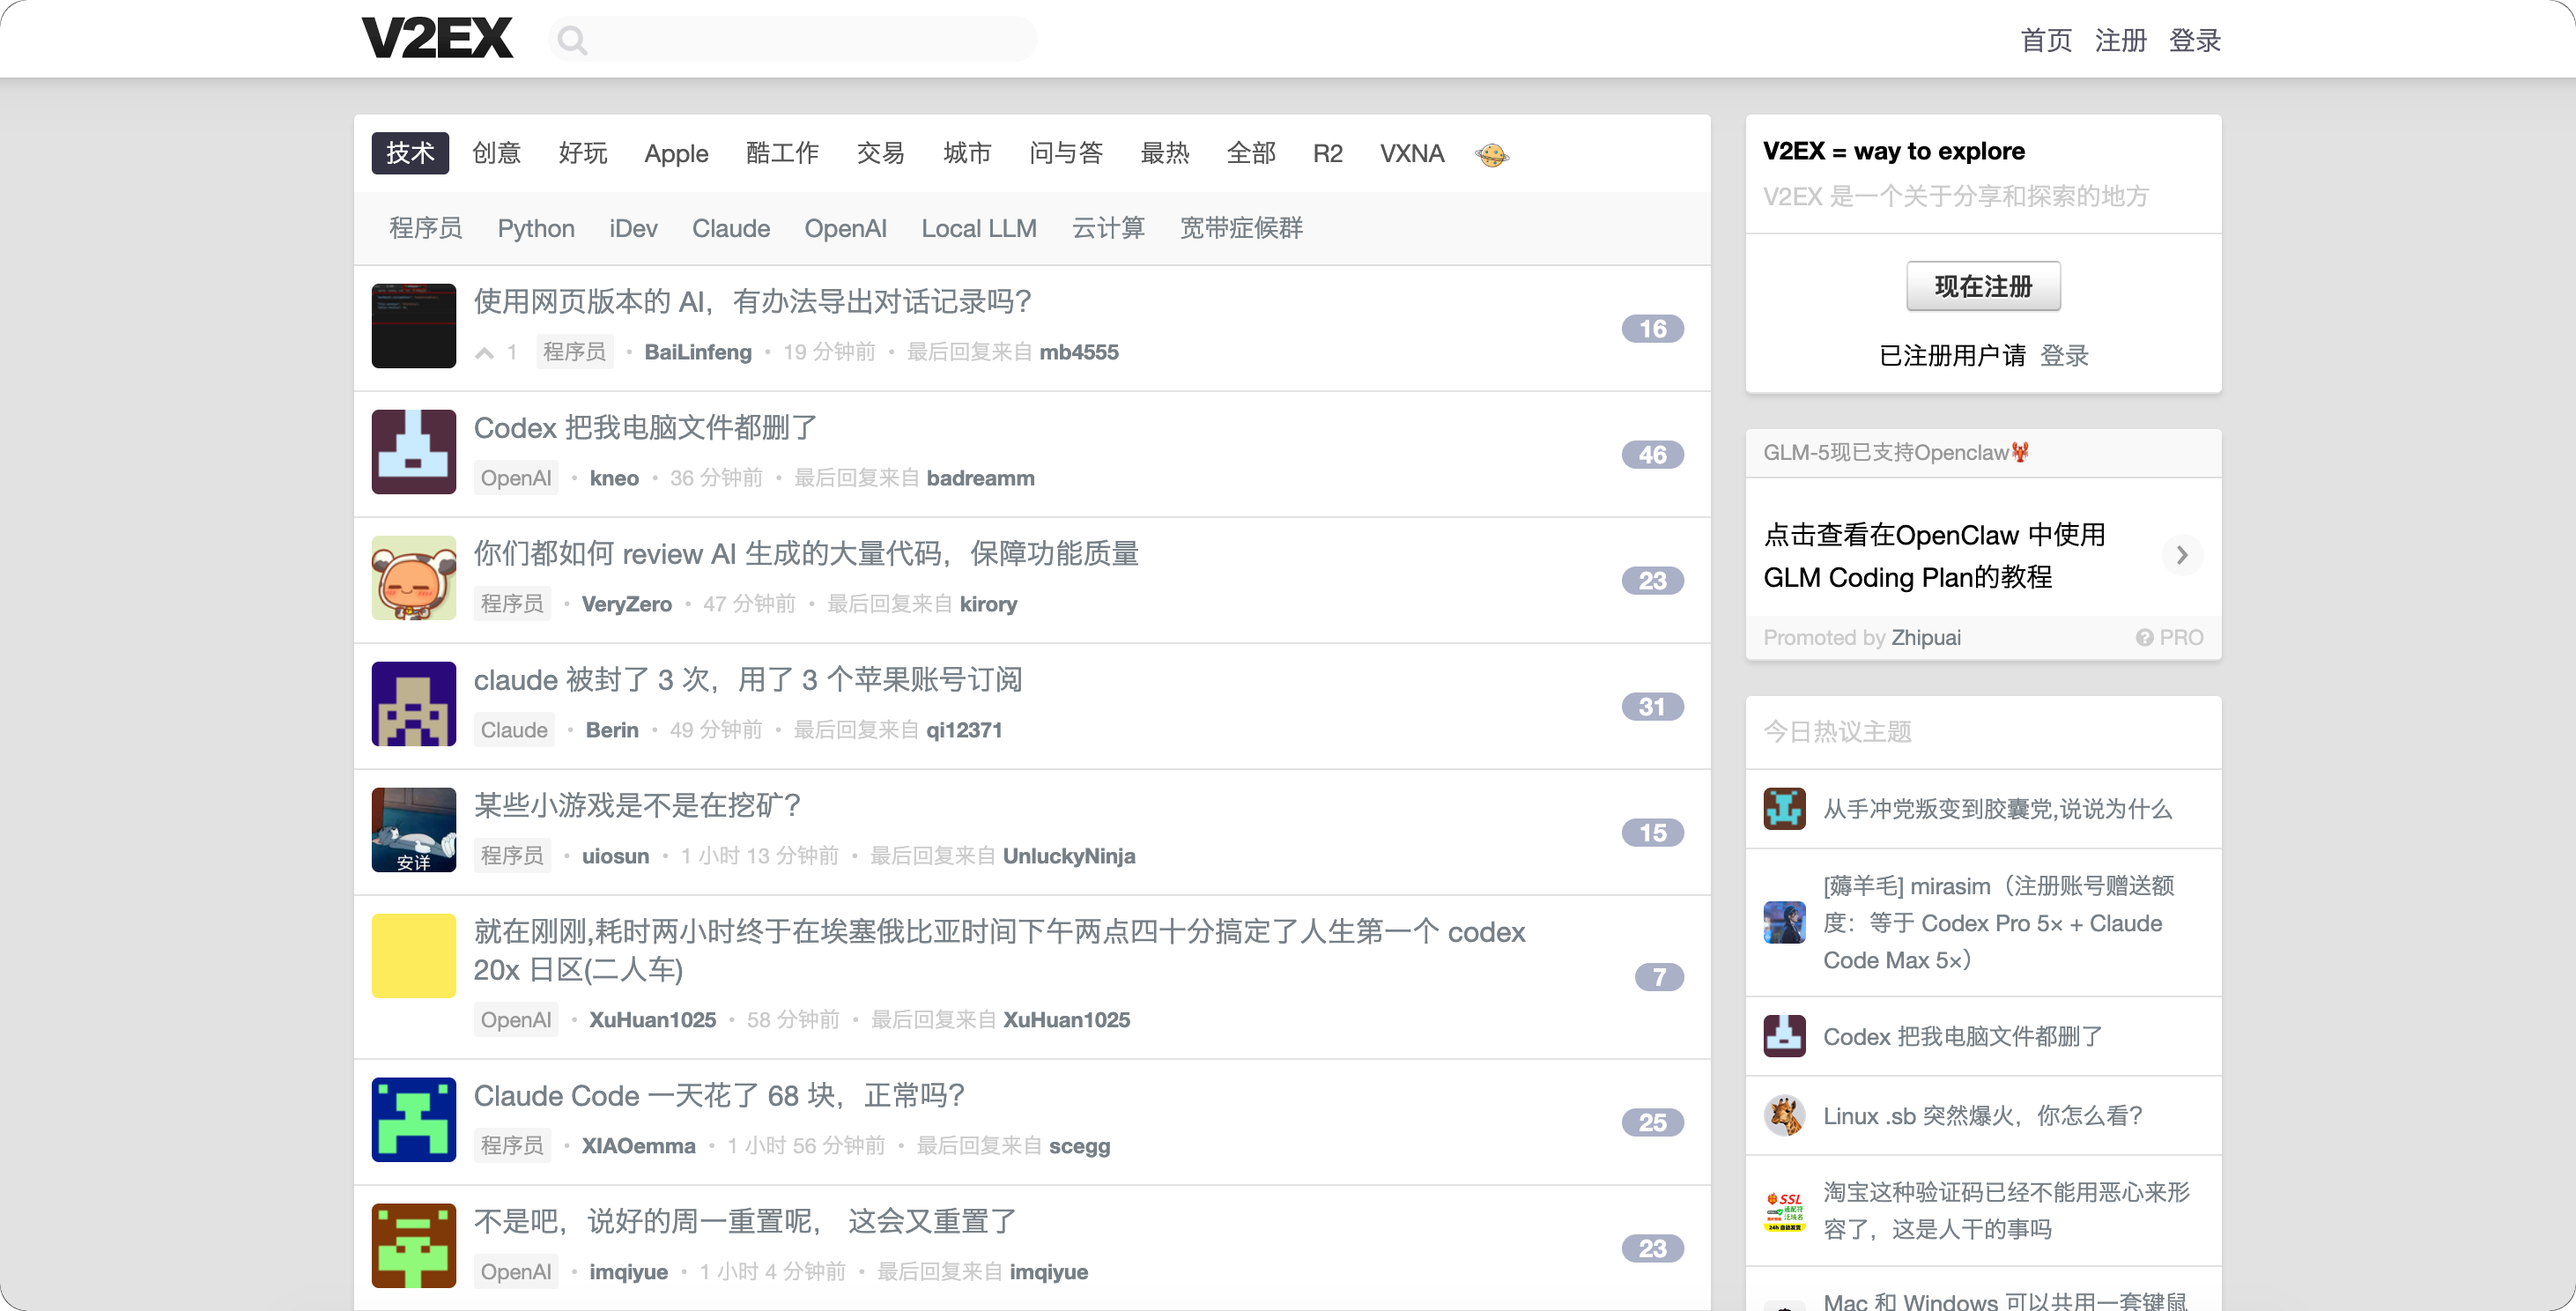Click avatar beside 从手冲党叛变到胶囊党 hot topic
Screen dimensions: 2576x1311
(x=1785, y=809)
